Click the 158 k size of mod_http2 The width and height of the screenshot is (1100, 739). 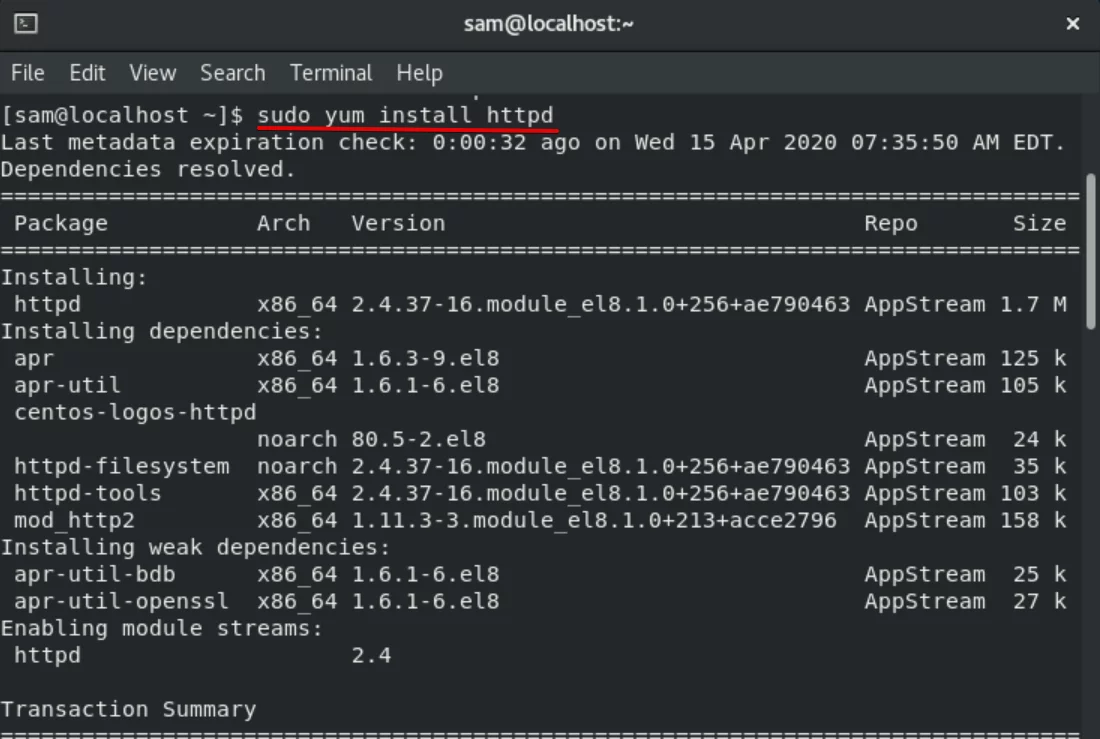pos(1033,521)
